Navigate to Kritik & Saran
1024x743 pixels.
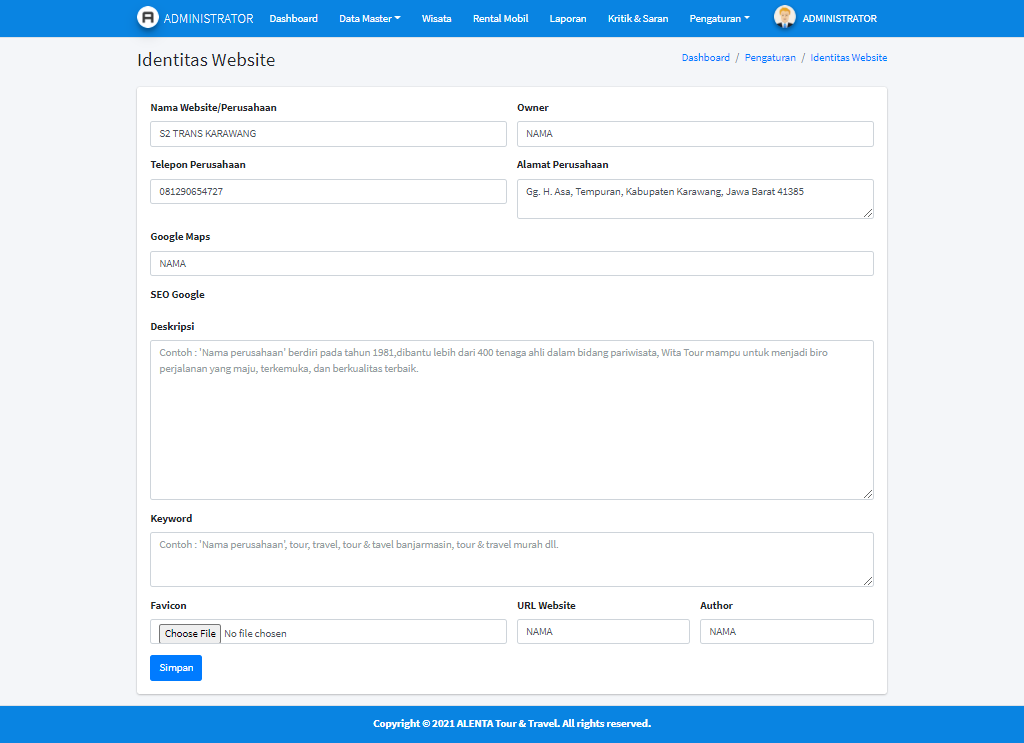pyautogui.click(x=638, y=19)
